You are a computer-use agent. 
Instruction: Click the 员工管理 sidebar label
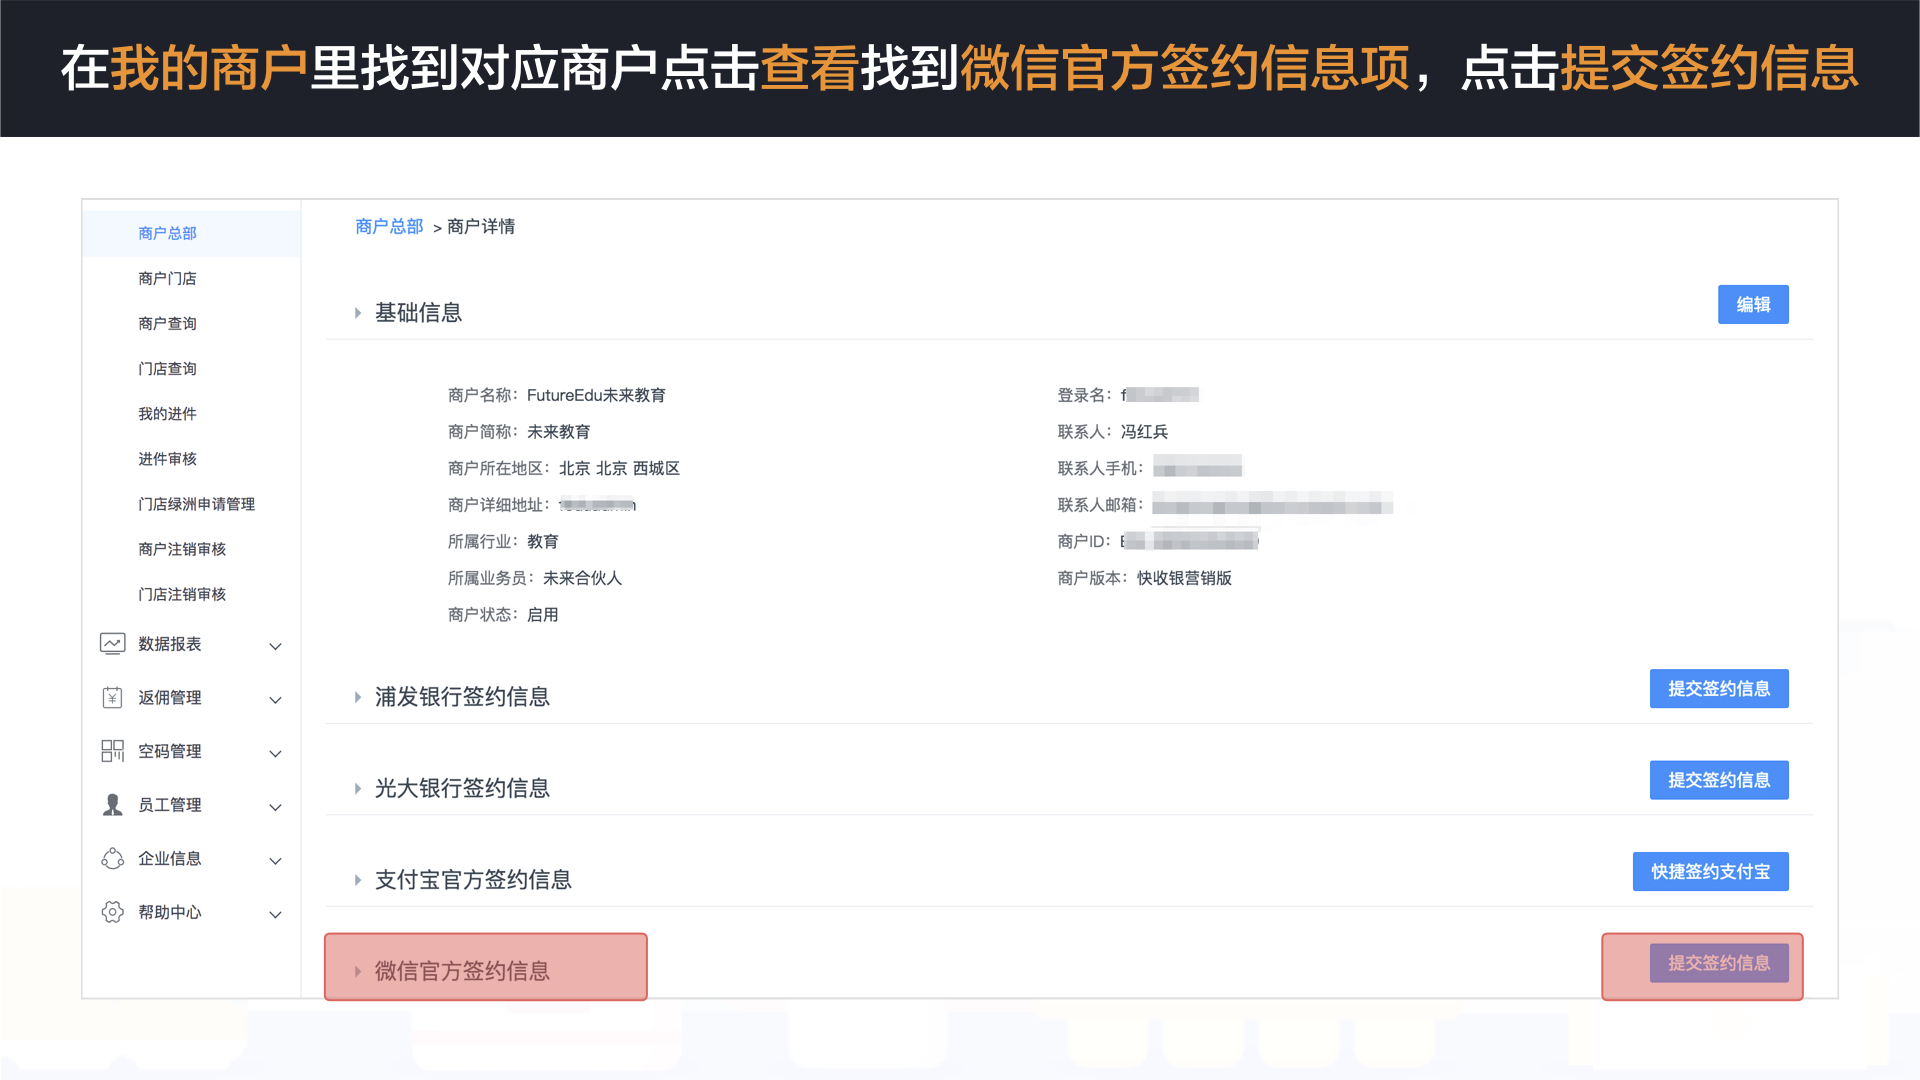click(x=170, y=805)
